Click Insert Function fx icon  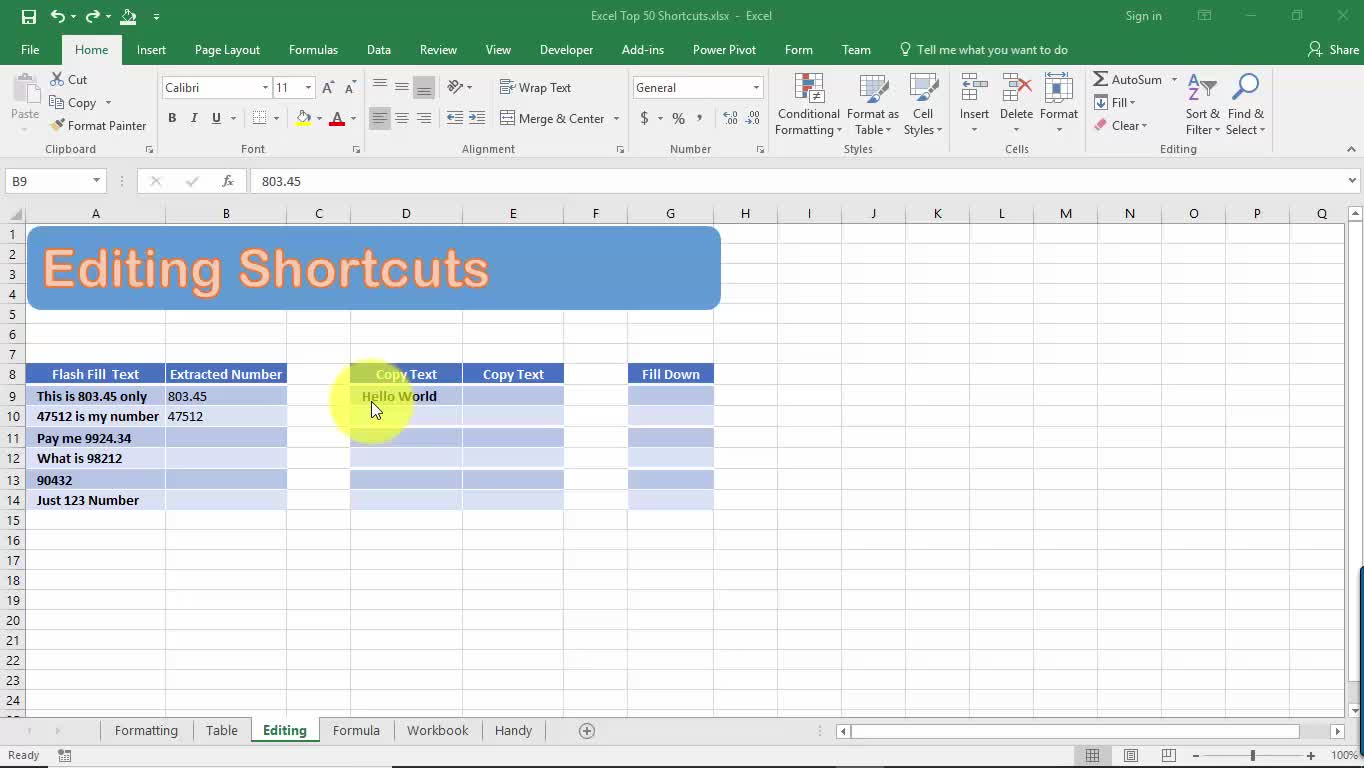click(x=228, y=181)
